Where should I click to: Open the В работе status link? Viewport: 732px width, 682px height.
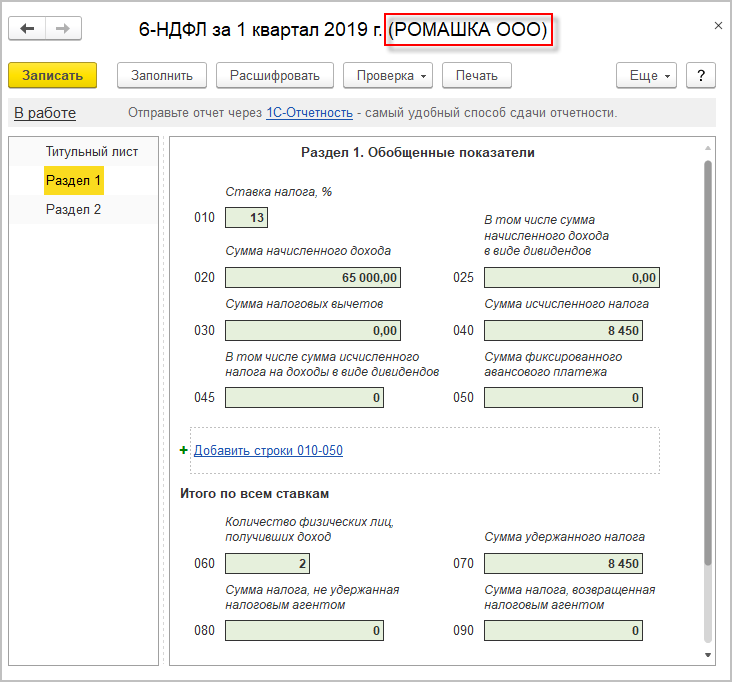45,113
